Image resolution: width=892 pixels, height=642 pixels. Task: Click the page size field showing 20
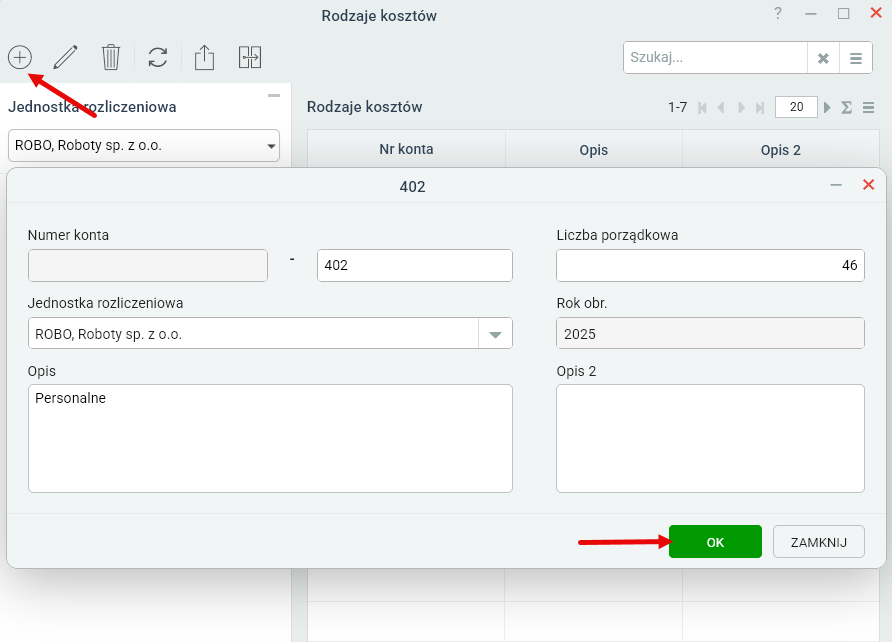796,107
